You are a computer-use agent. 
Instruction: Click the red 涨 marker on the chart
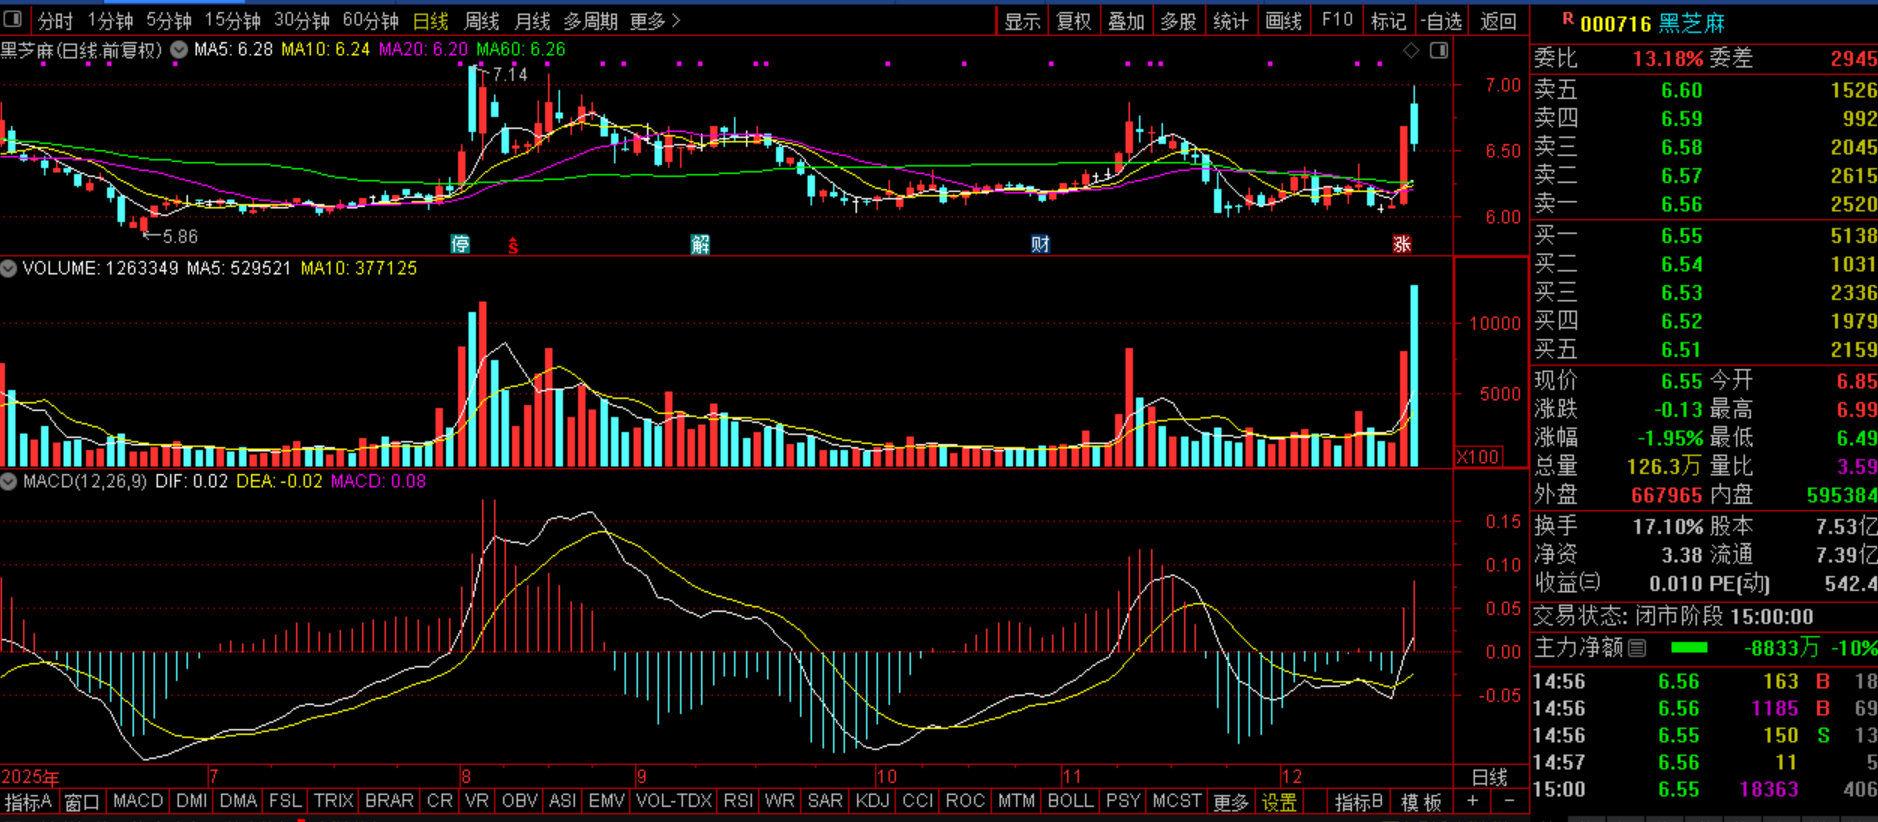click(1402, 244)
